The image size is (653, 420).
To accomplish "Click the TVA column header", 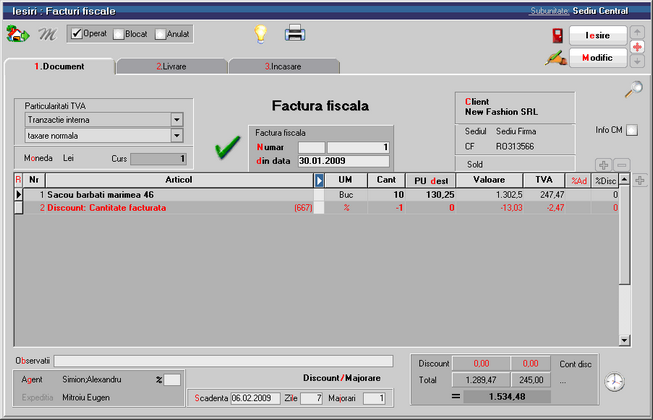I will tap(544, 180).
